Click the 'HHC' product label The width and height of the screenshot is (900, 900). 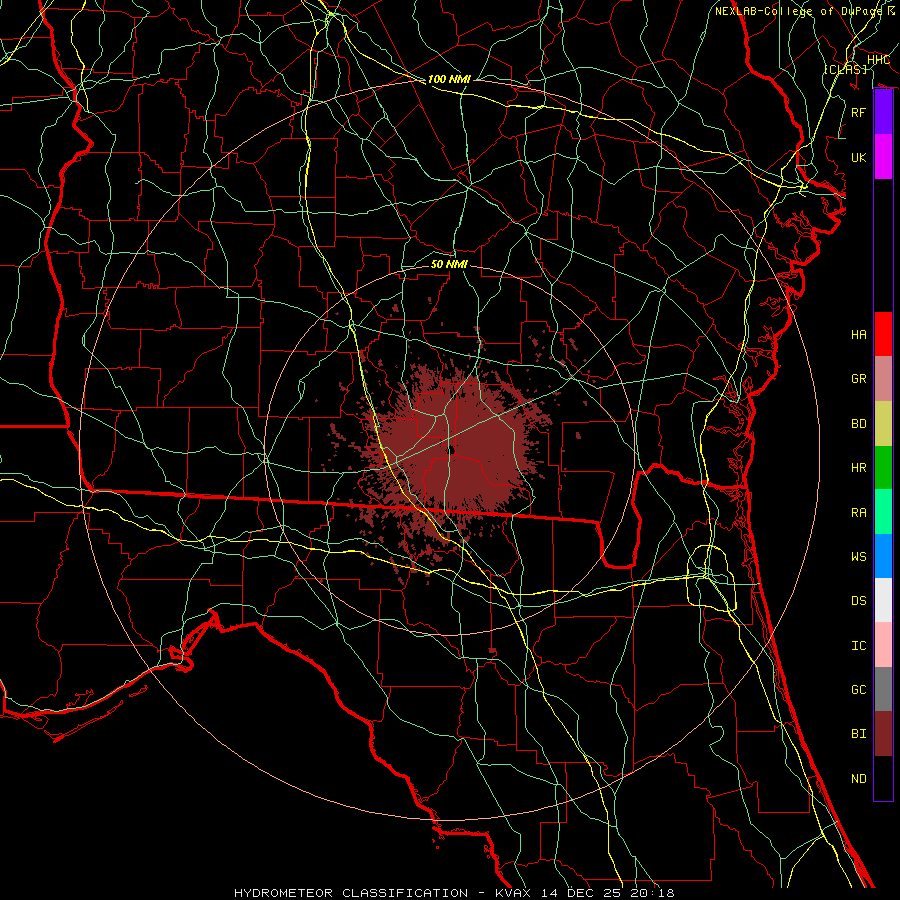(x=878, y=60)
